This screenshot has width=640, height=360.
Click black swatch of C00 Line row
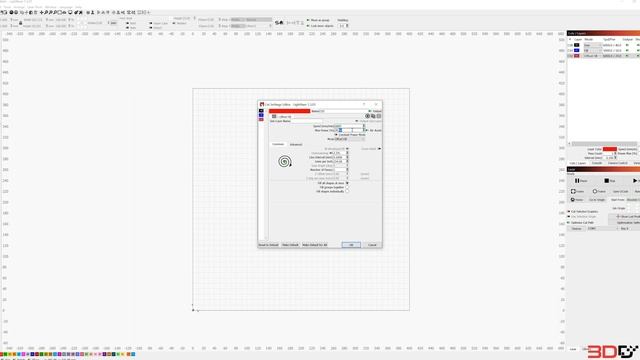pyautogui.click(x=576, y=45)
